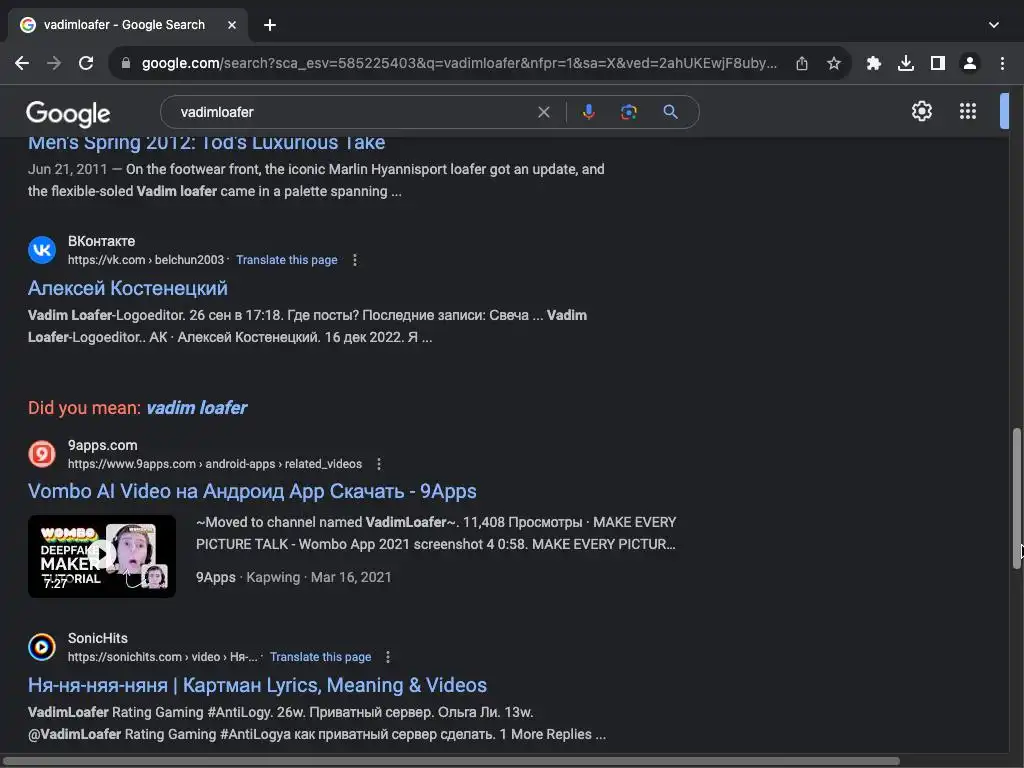Open Vombo AI Video 9Apps result
The height and width of the screenshot is (768, 1024).
(x=252, y=491)
